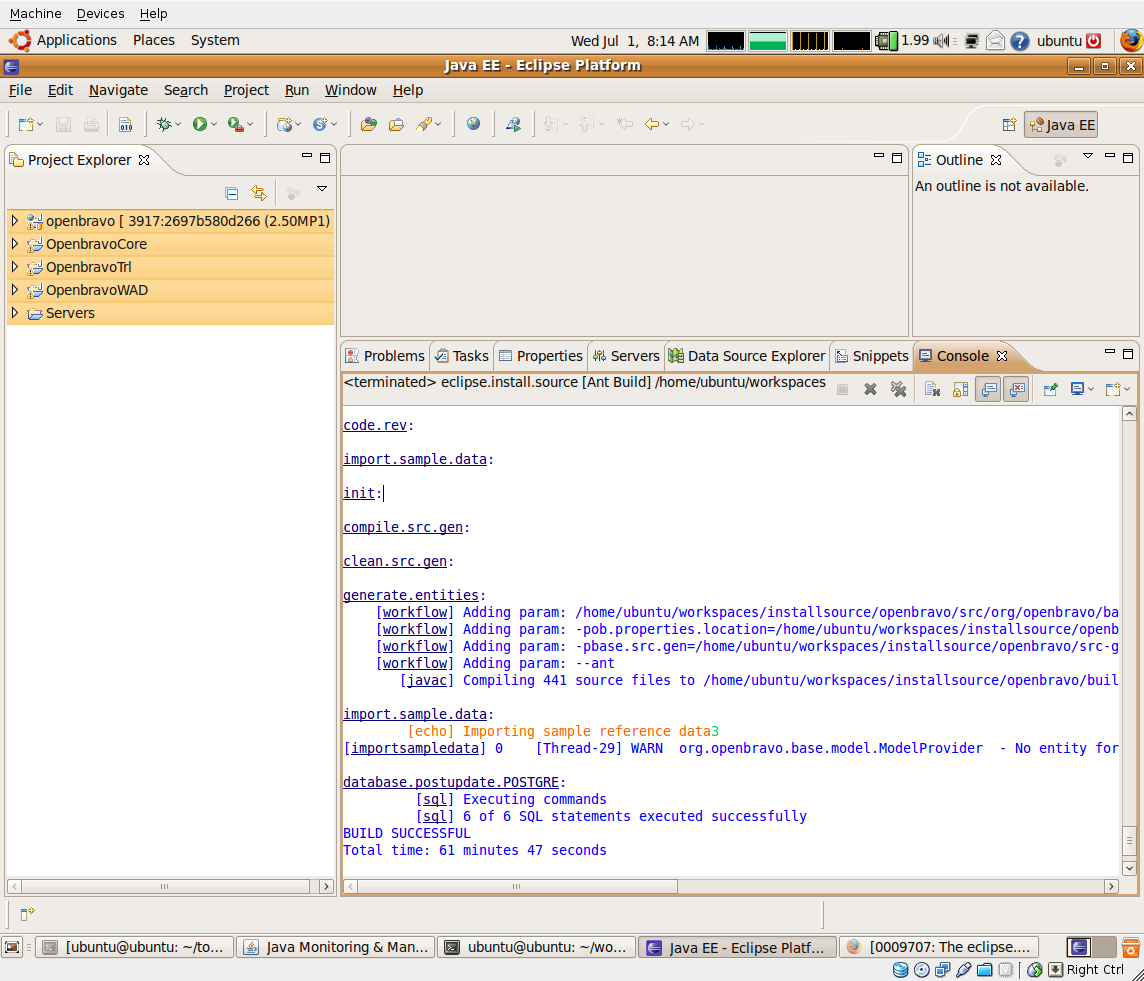This screenshot has height=981, width=1144.
Task: Remove all terminated launches in console
Action: tap(898, 389)
